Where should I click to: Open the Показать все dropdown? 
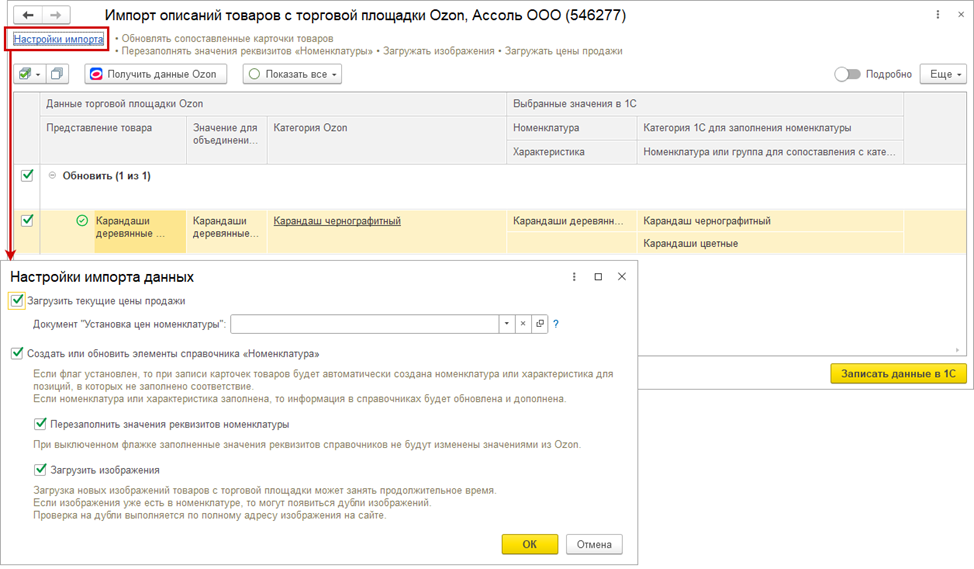click(x=292, y=74)
